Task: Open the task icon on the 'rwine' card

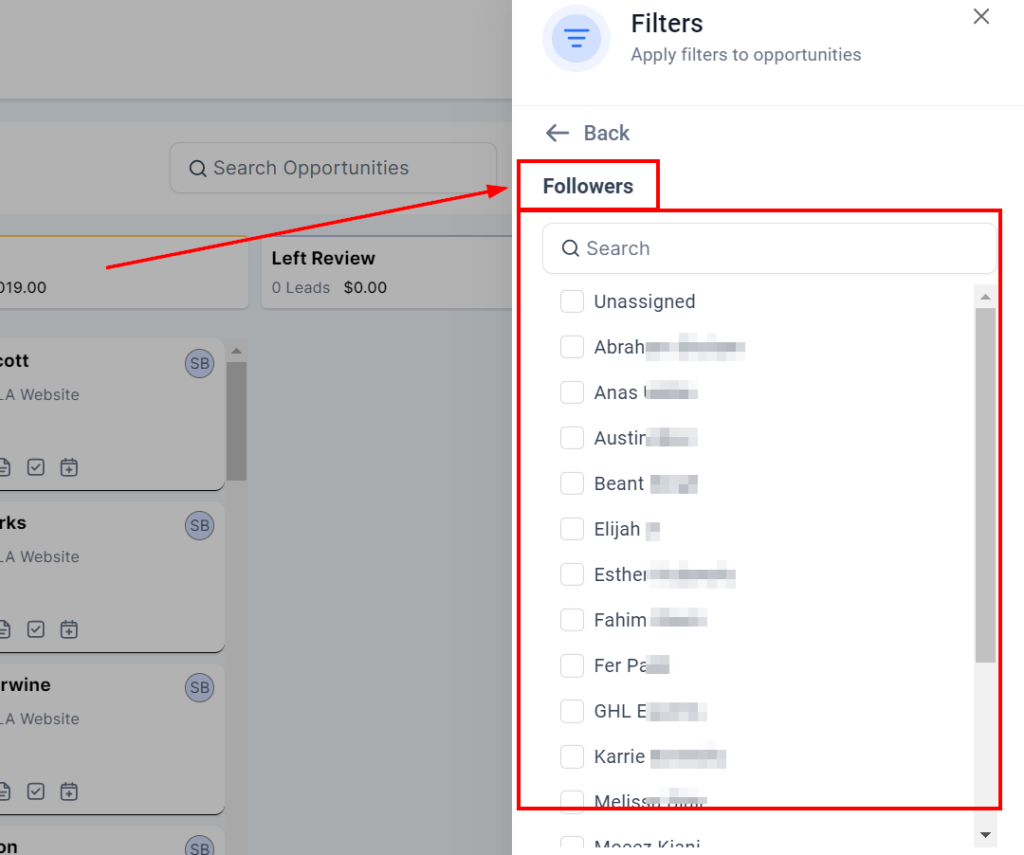Action: tap(36, 791)
